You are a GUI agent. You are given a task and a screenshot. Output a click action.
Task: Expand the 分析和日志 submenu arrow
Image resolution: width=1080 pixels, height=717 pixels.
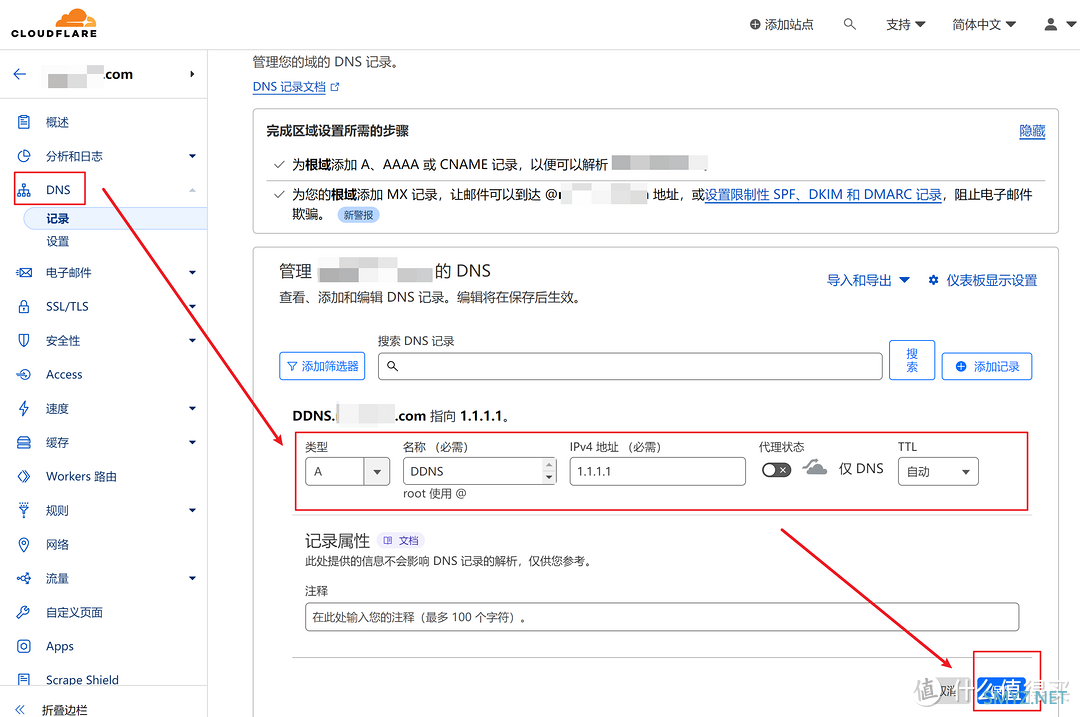(192, 156)
